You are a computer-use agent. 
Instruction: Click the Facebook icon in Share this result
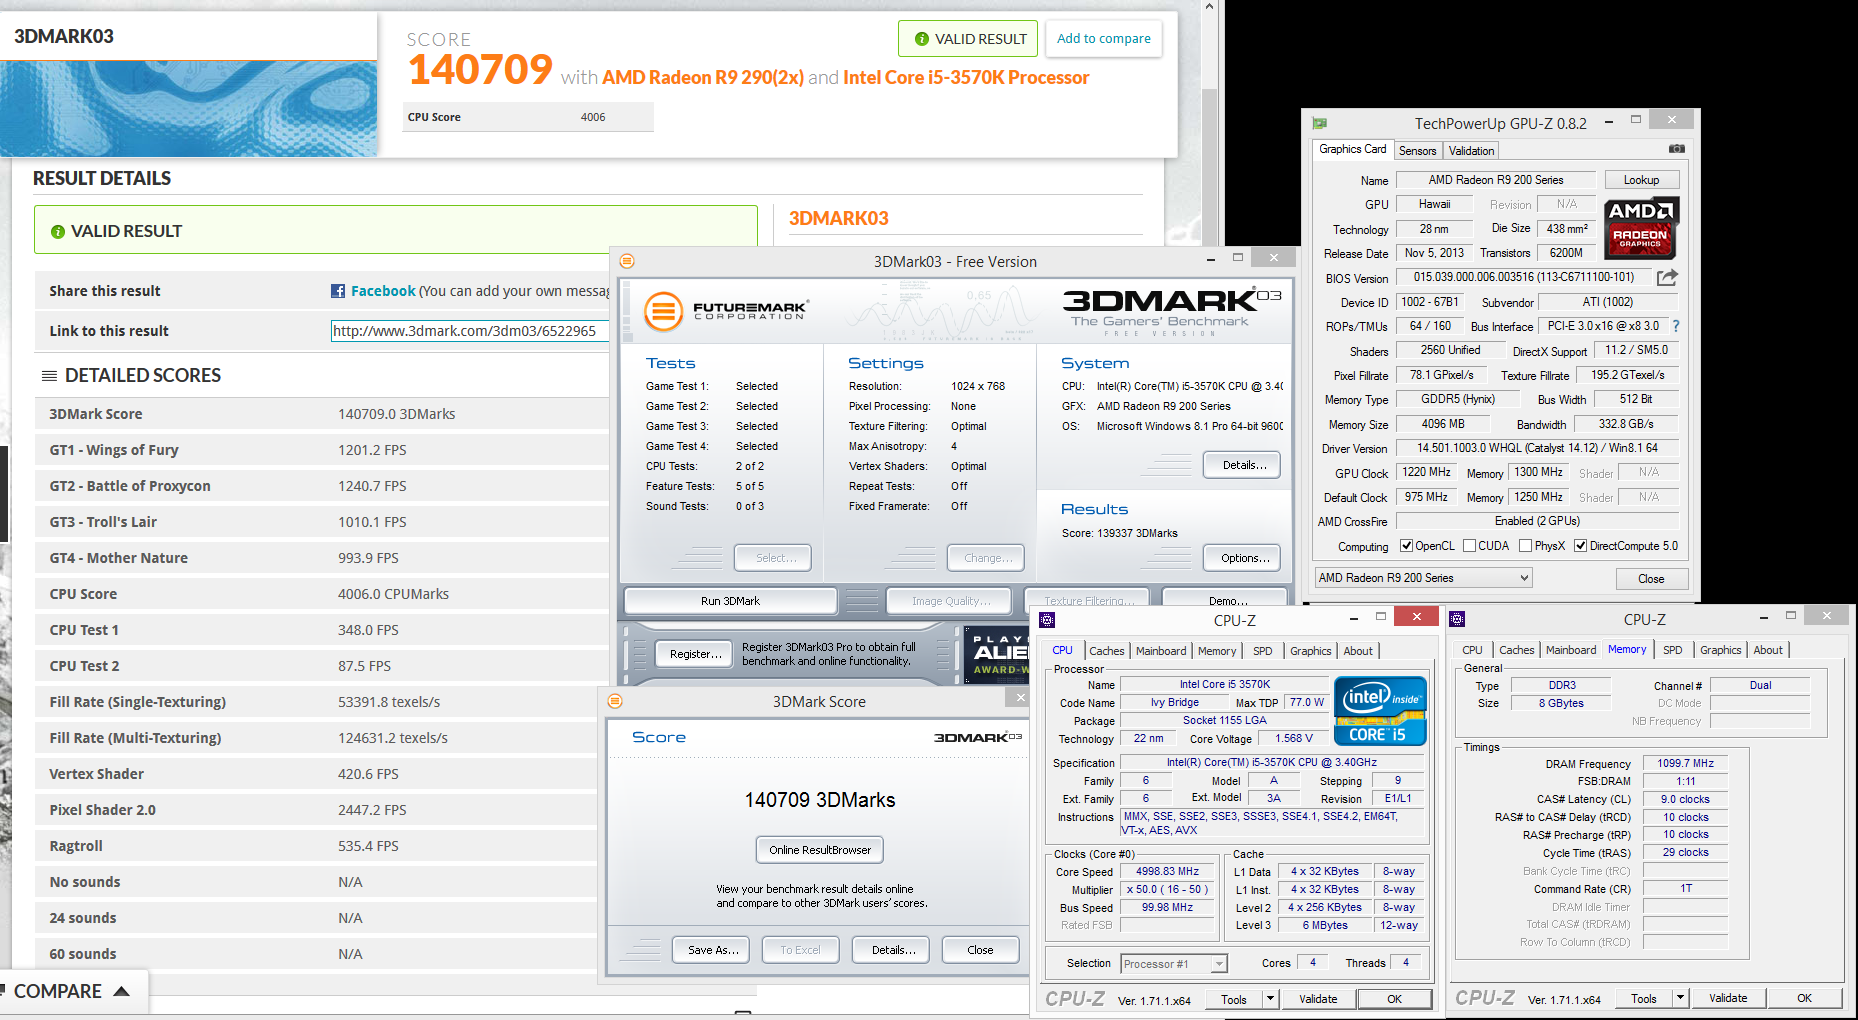[338, 291]
